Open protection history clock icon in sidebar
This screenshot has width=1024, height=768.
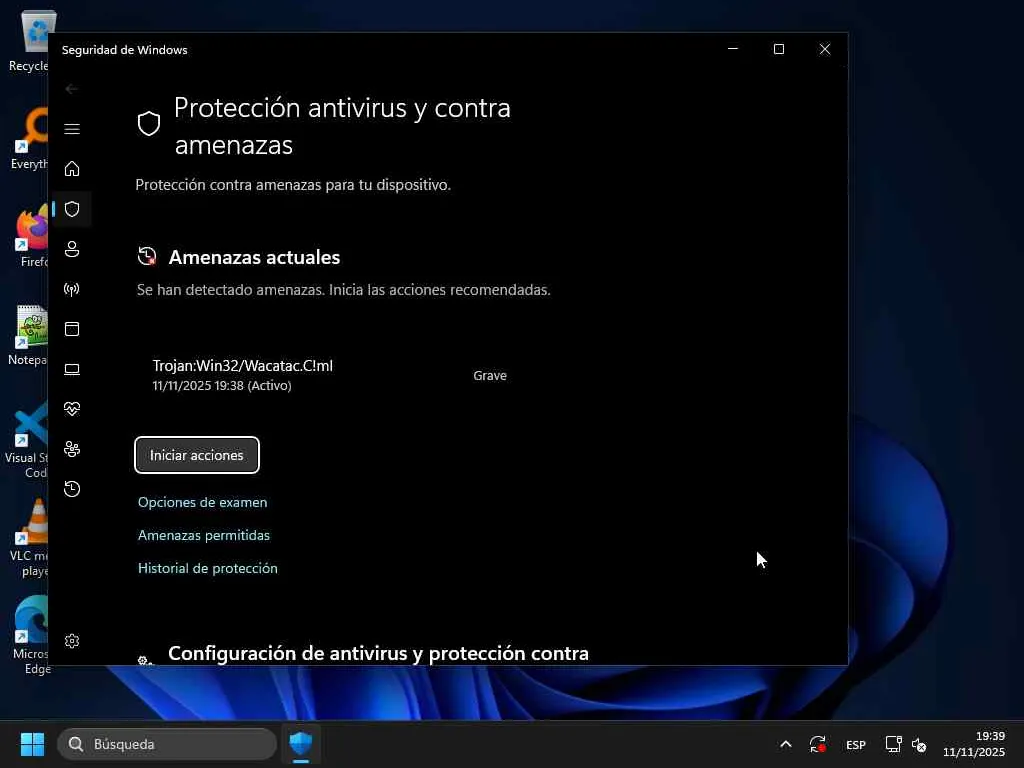[x=72, y=489]
